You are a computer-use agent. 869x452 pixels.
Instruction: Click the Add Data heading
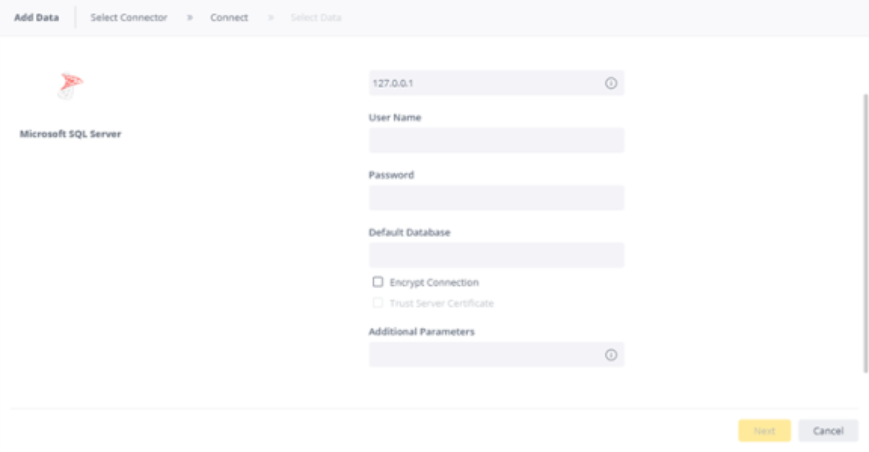click(x=37, y=18)
